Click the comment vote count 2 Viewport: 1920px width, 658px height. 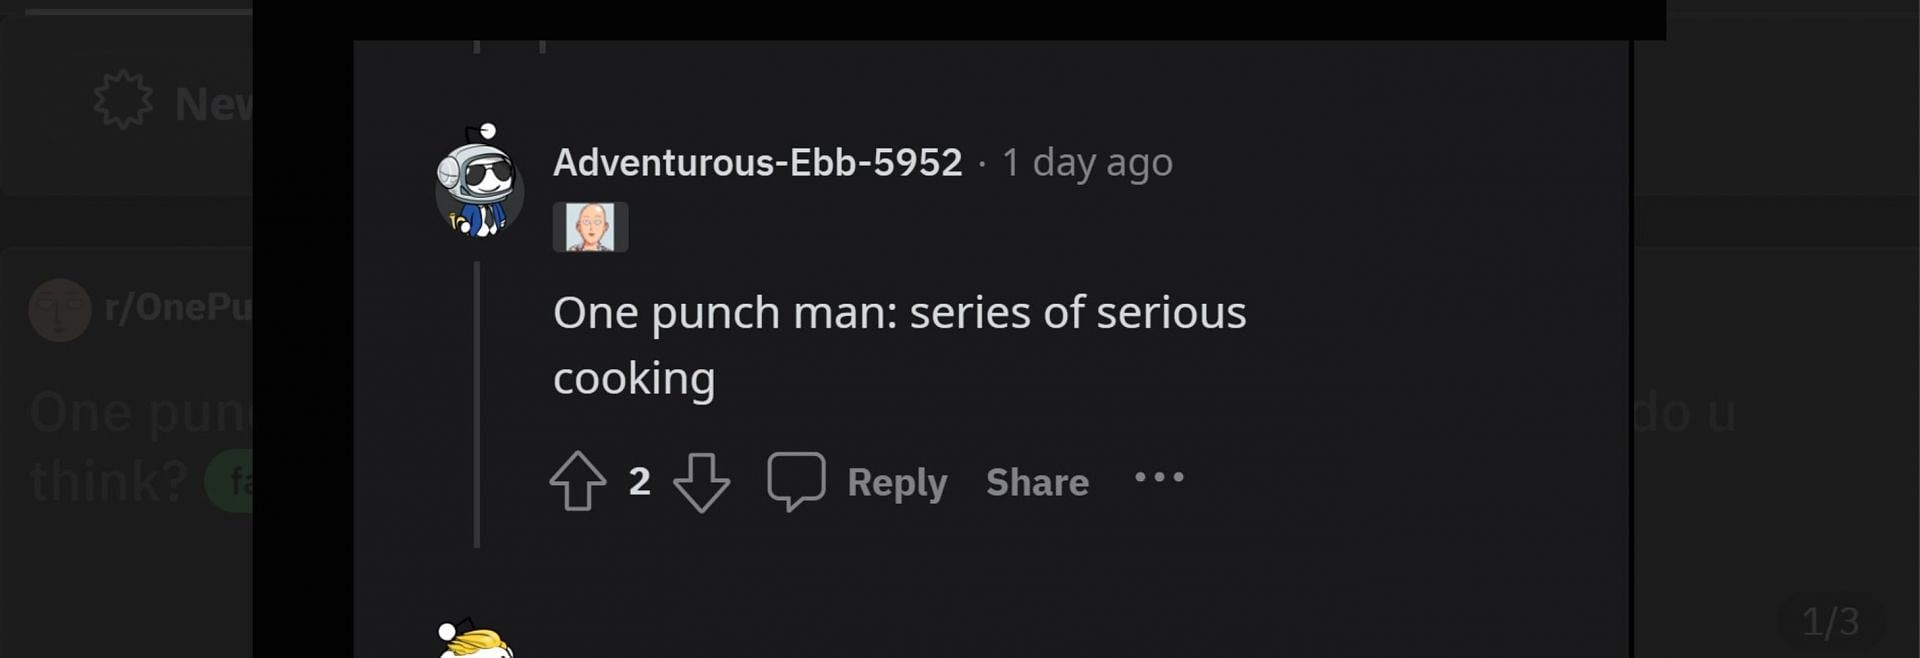click(x=640, y=481)
